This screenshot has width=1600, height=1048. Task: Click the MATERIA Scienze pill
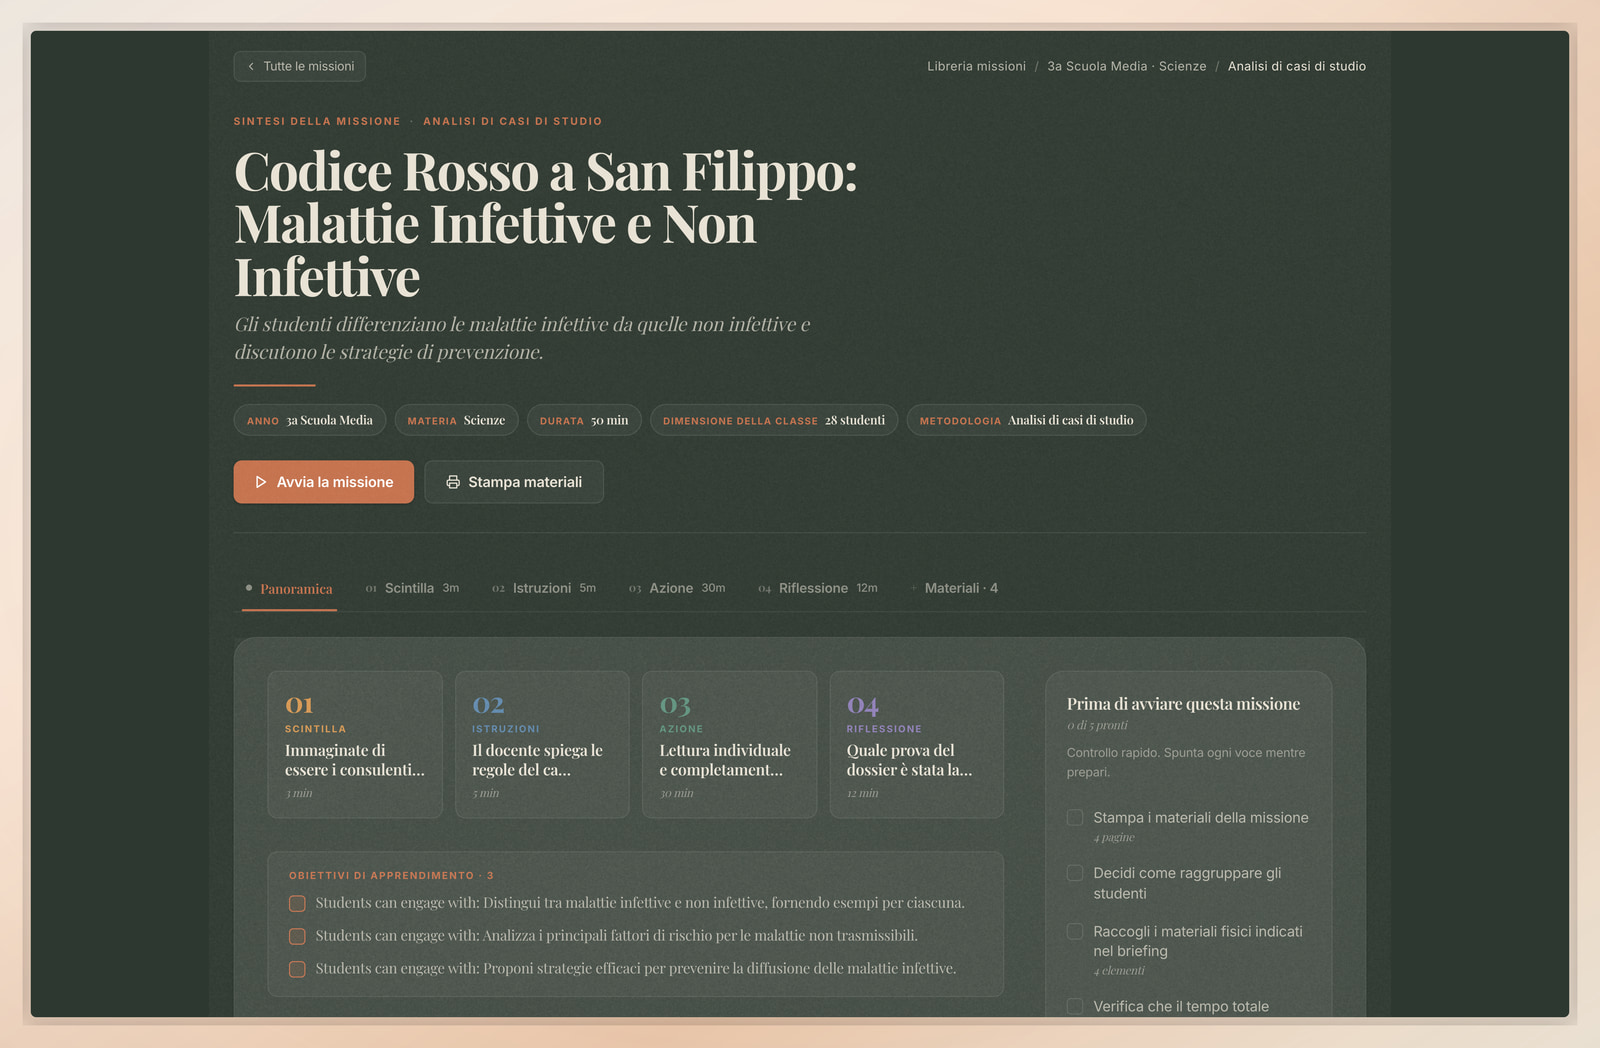click(x=456, y=420)
